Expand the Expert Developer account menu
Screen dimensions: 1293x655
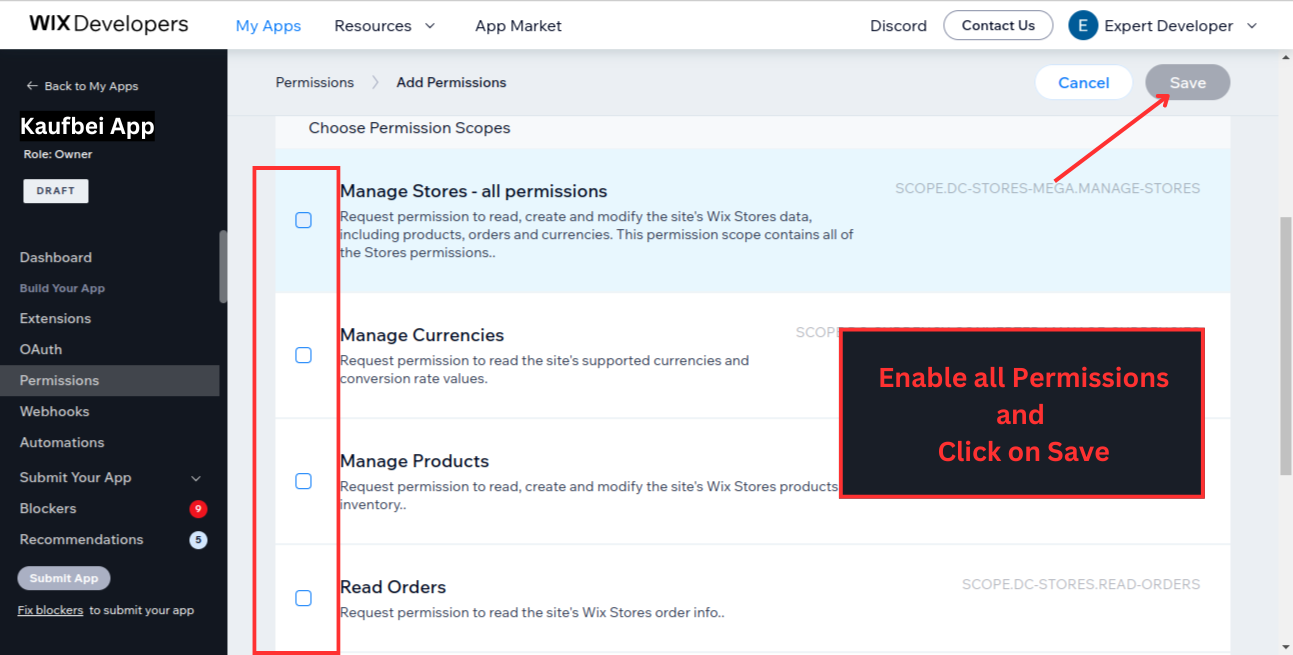click(1252, 26)
